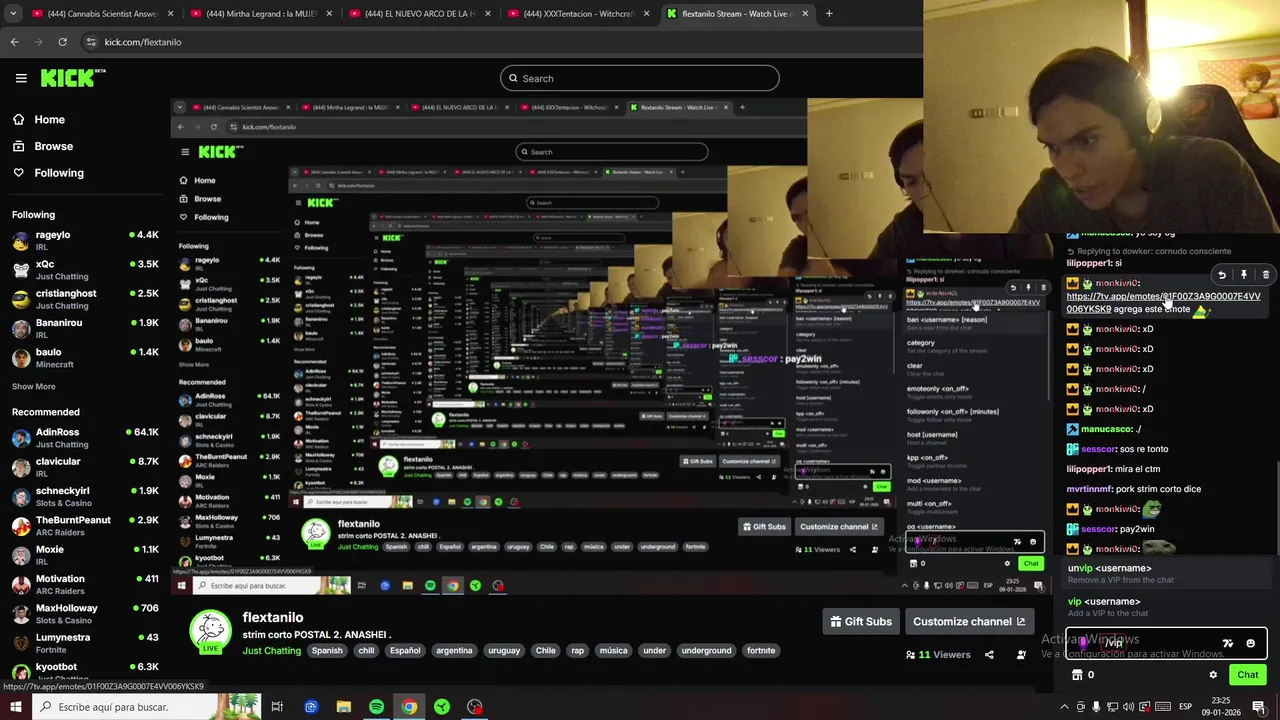Pin the highlighted monkiwi0 chat message
The image size is (1280, 720).
[1244, 275]
